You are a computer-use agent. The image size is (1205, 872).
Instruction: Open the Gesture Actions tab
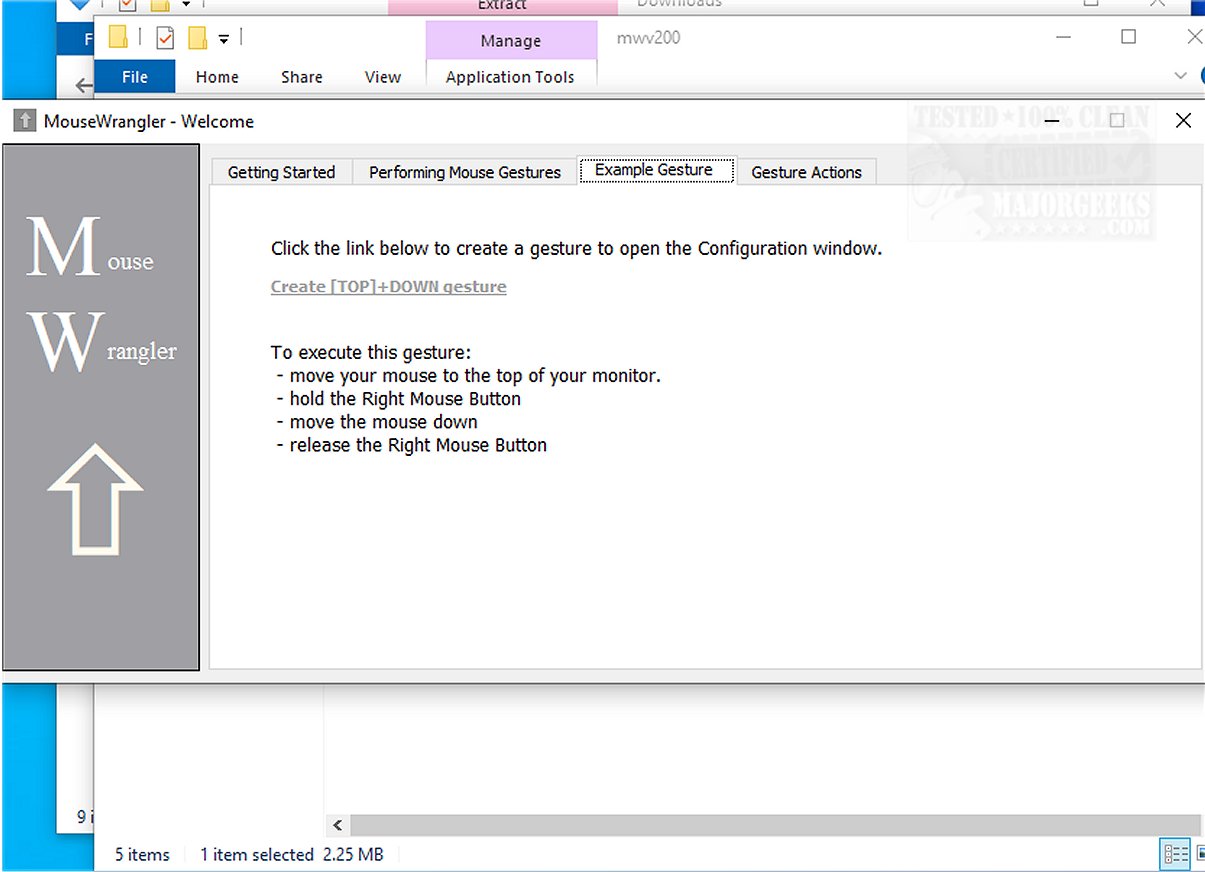[806, 172]
